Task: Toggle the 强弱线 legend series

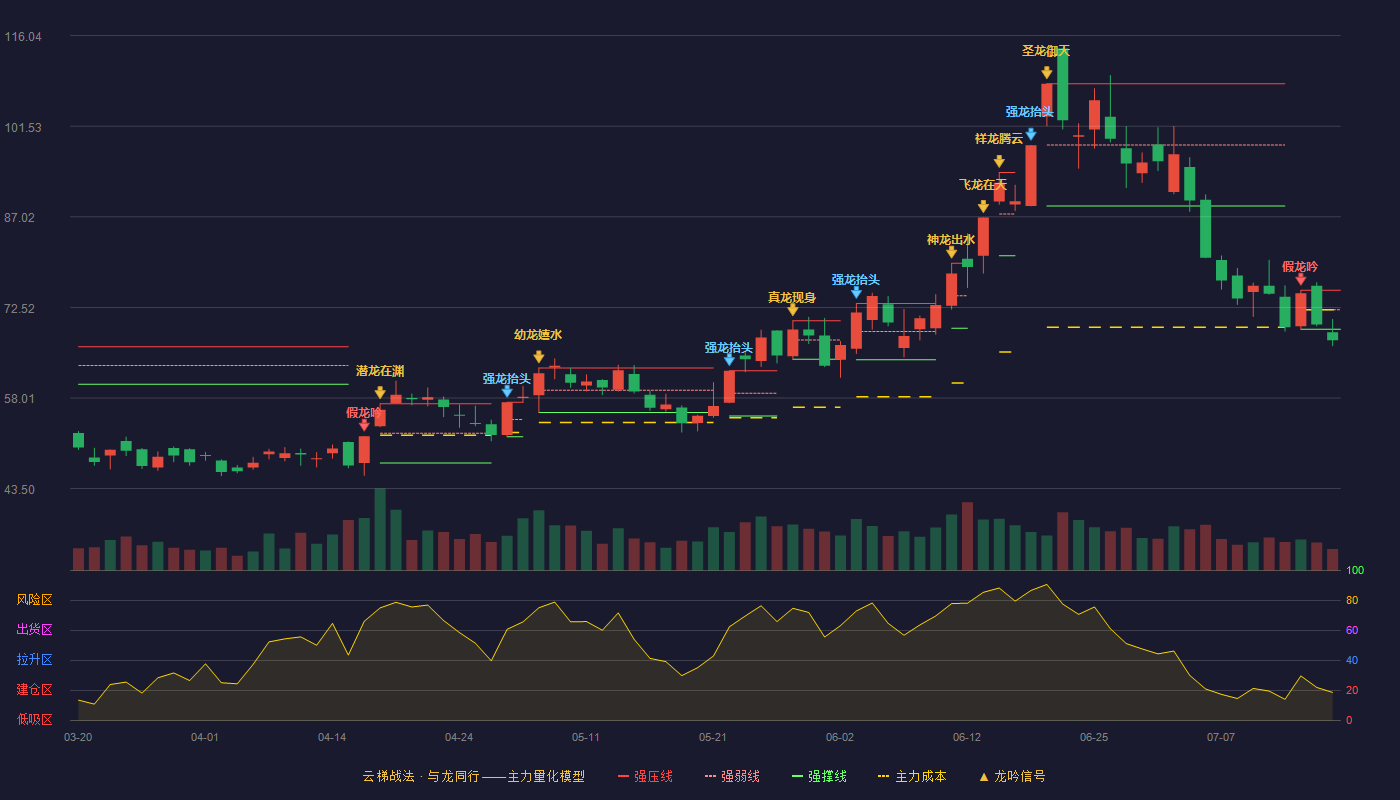Action: pyautogui.click(x=732, y=776)
